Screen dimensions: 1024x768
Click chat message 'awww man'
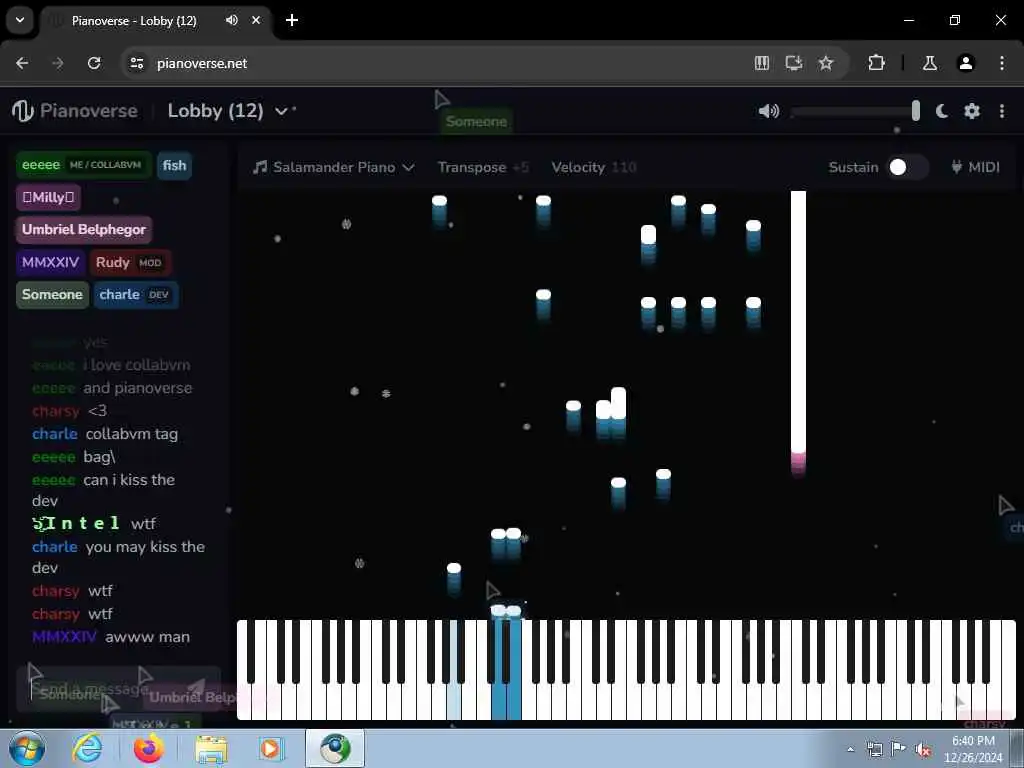(147, 637)
